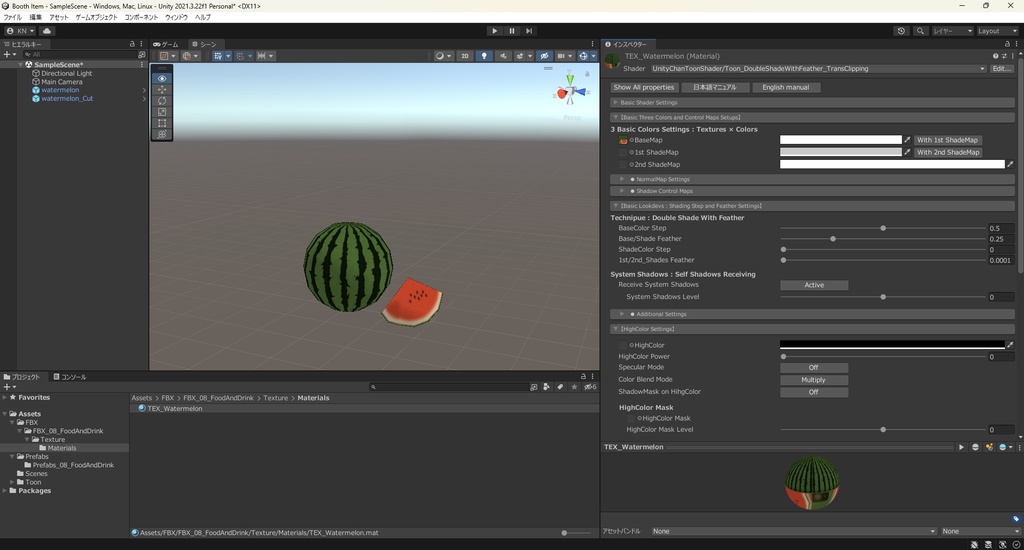Toggle Specular Mode Off button
1024x550 pixels.
(814, 368)
